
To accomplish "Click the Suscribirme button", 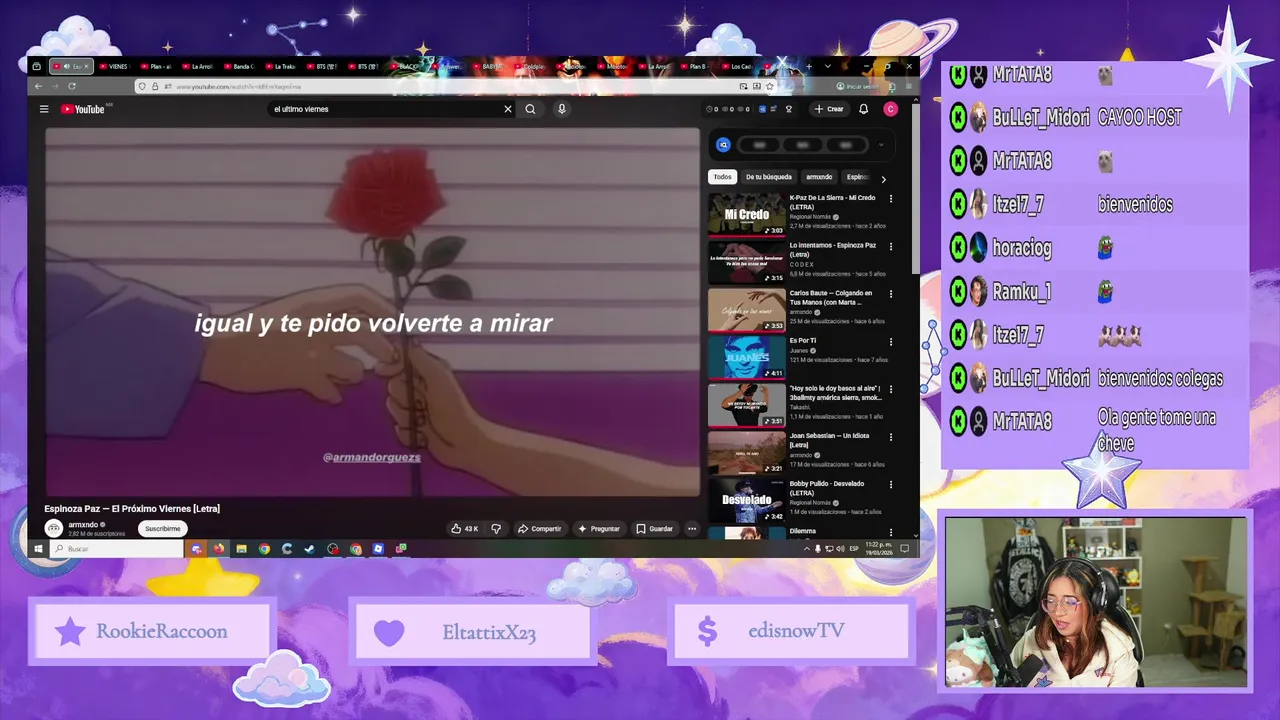I will pyautogui.click(x=163, y=528).
